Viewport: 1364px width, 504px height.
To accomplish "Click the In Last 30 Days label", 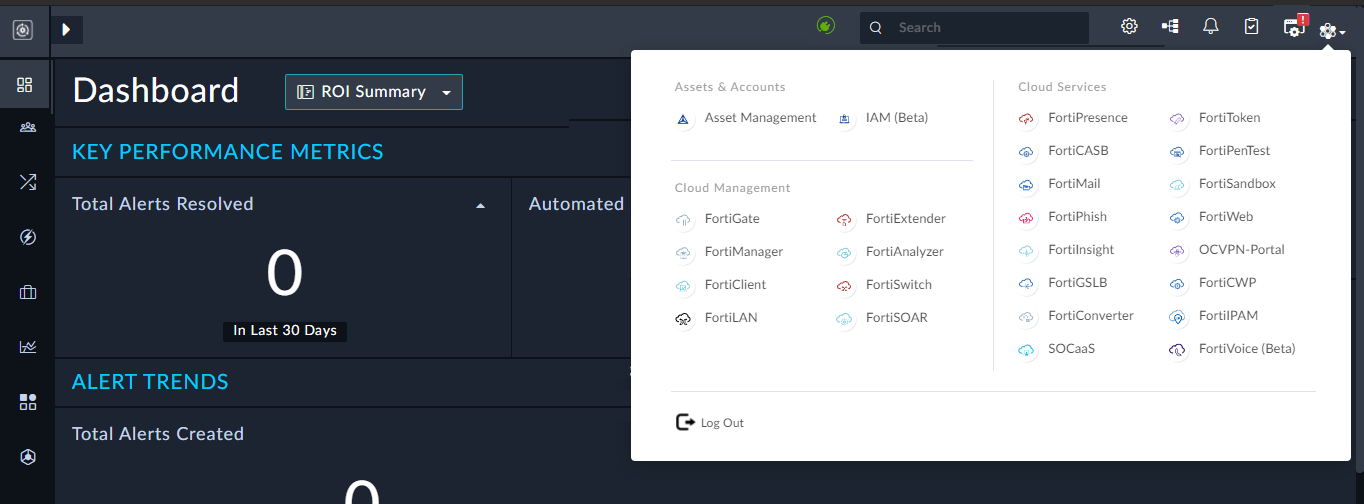I will (x=285, y=331).
